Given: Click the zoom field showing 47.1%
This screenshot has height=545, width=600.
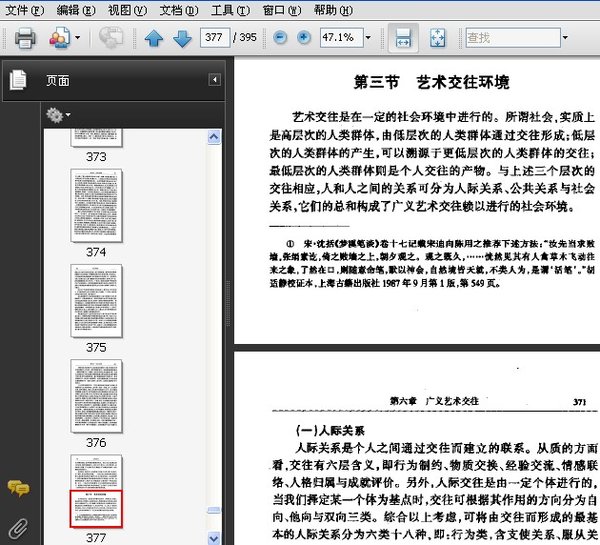Looking at the screenshot, I should [341, 38].
